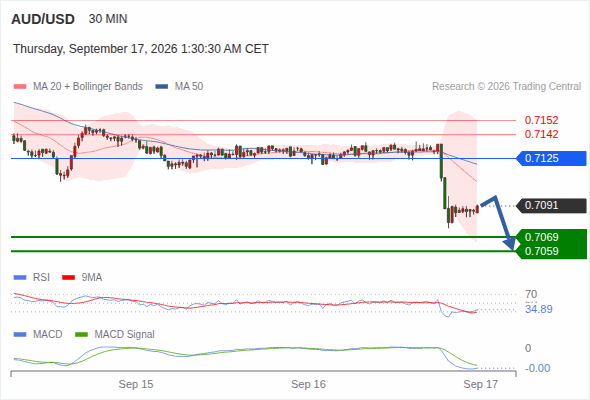Click the MA 50 legend label
Image resolution: width=590 pixels, height=400 pixels.
(189, 87)
